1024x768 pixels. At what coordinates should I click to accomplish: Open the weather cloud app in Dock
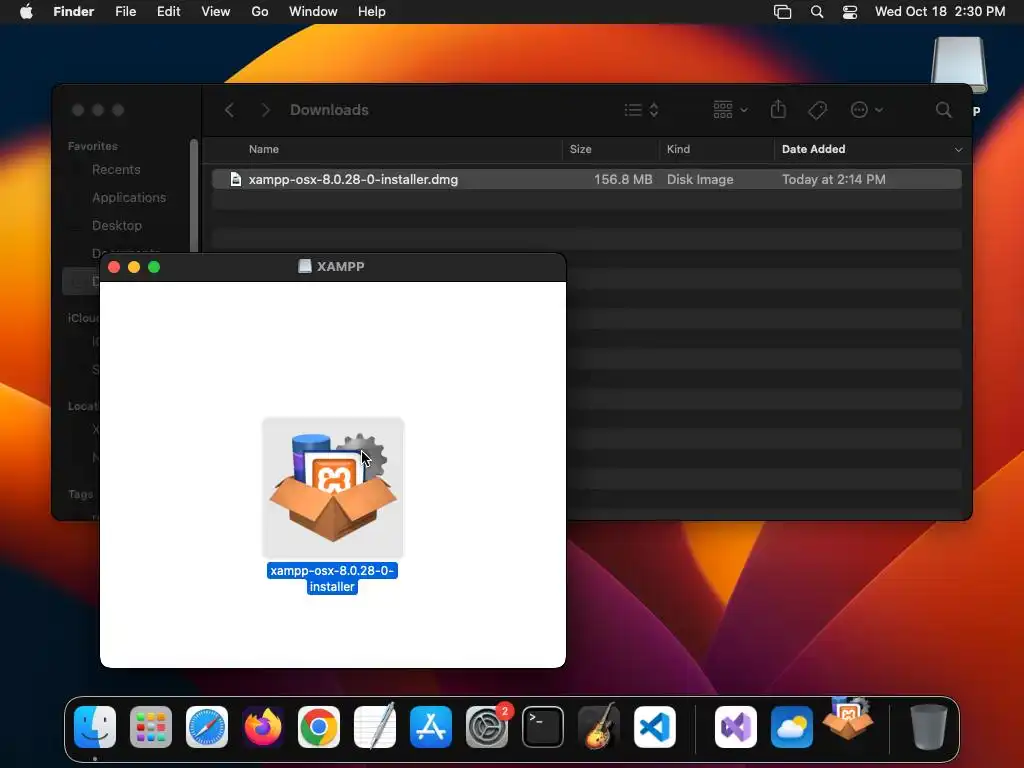[792, 727]
